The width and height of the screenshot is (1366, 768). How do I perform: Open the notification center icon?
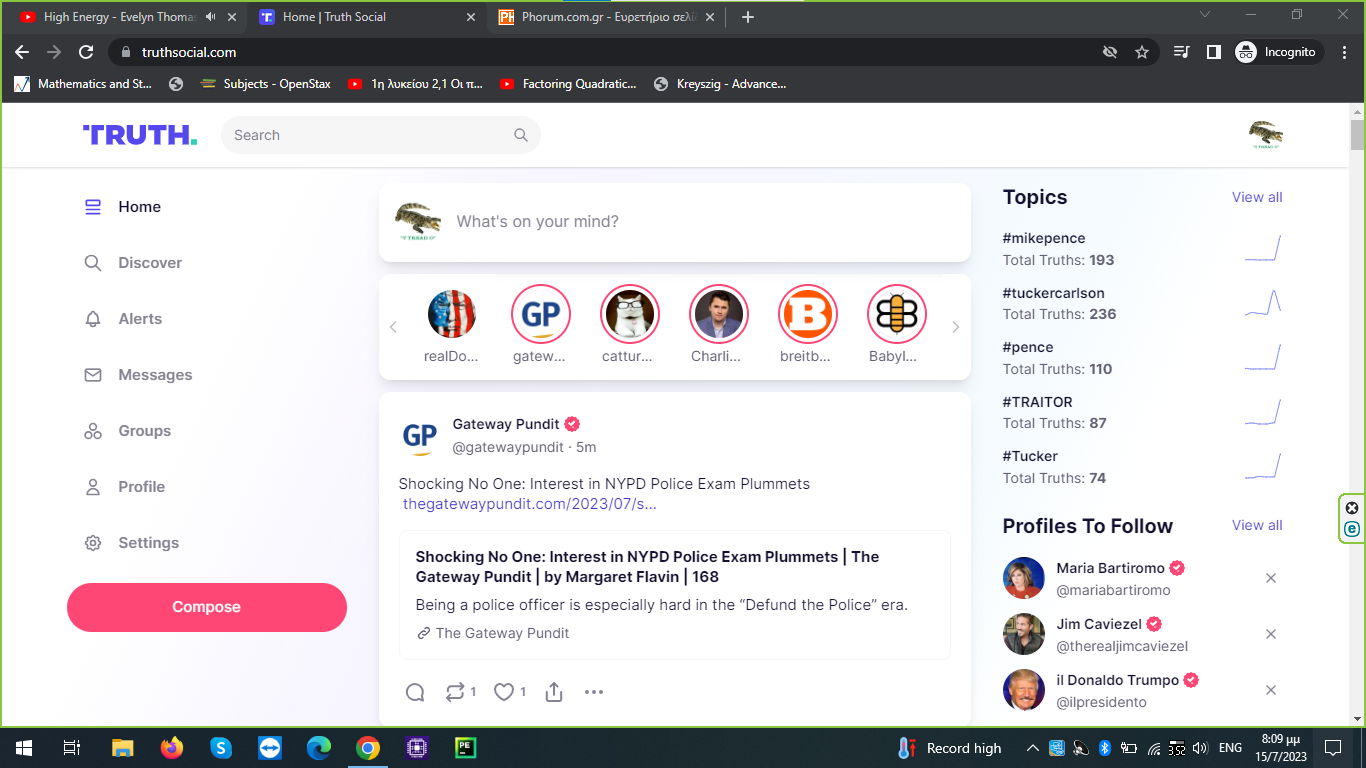point(1332,748)
